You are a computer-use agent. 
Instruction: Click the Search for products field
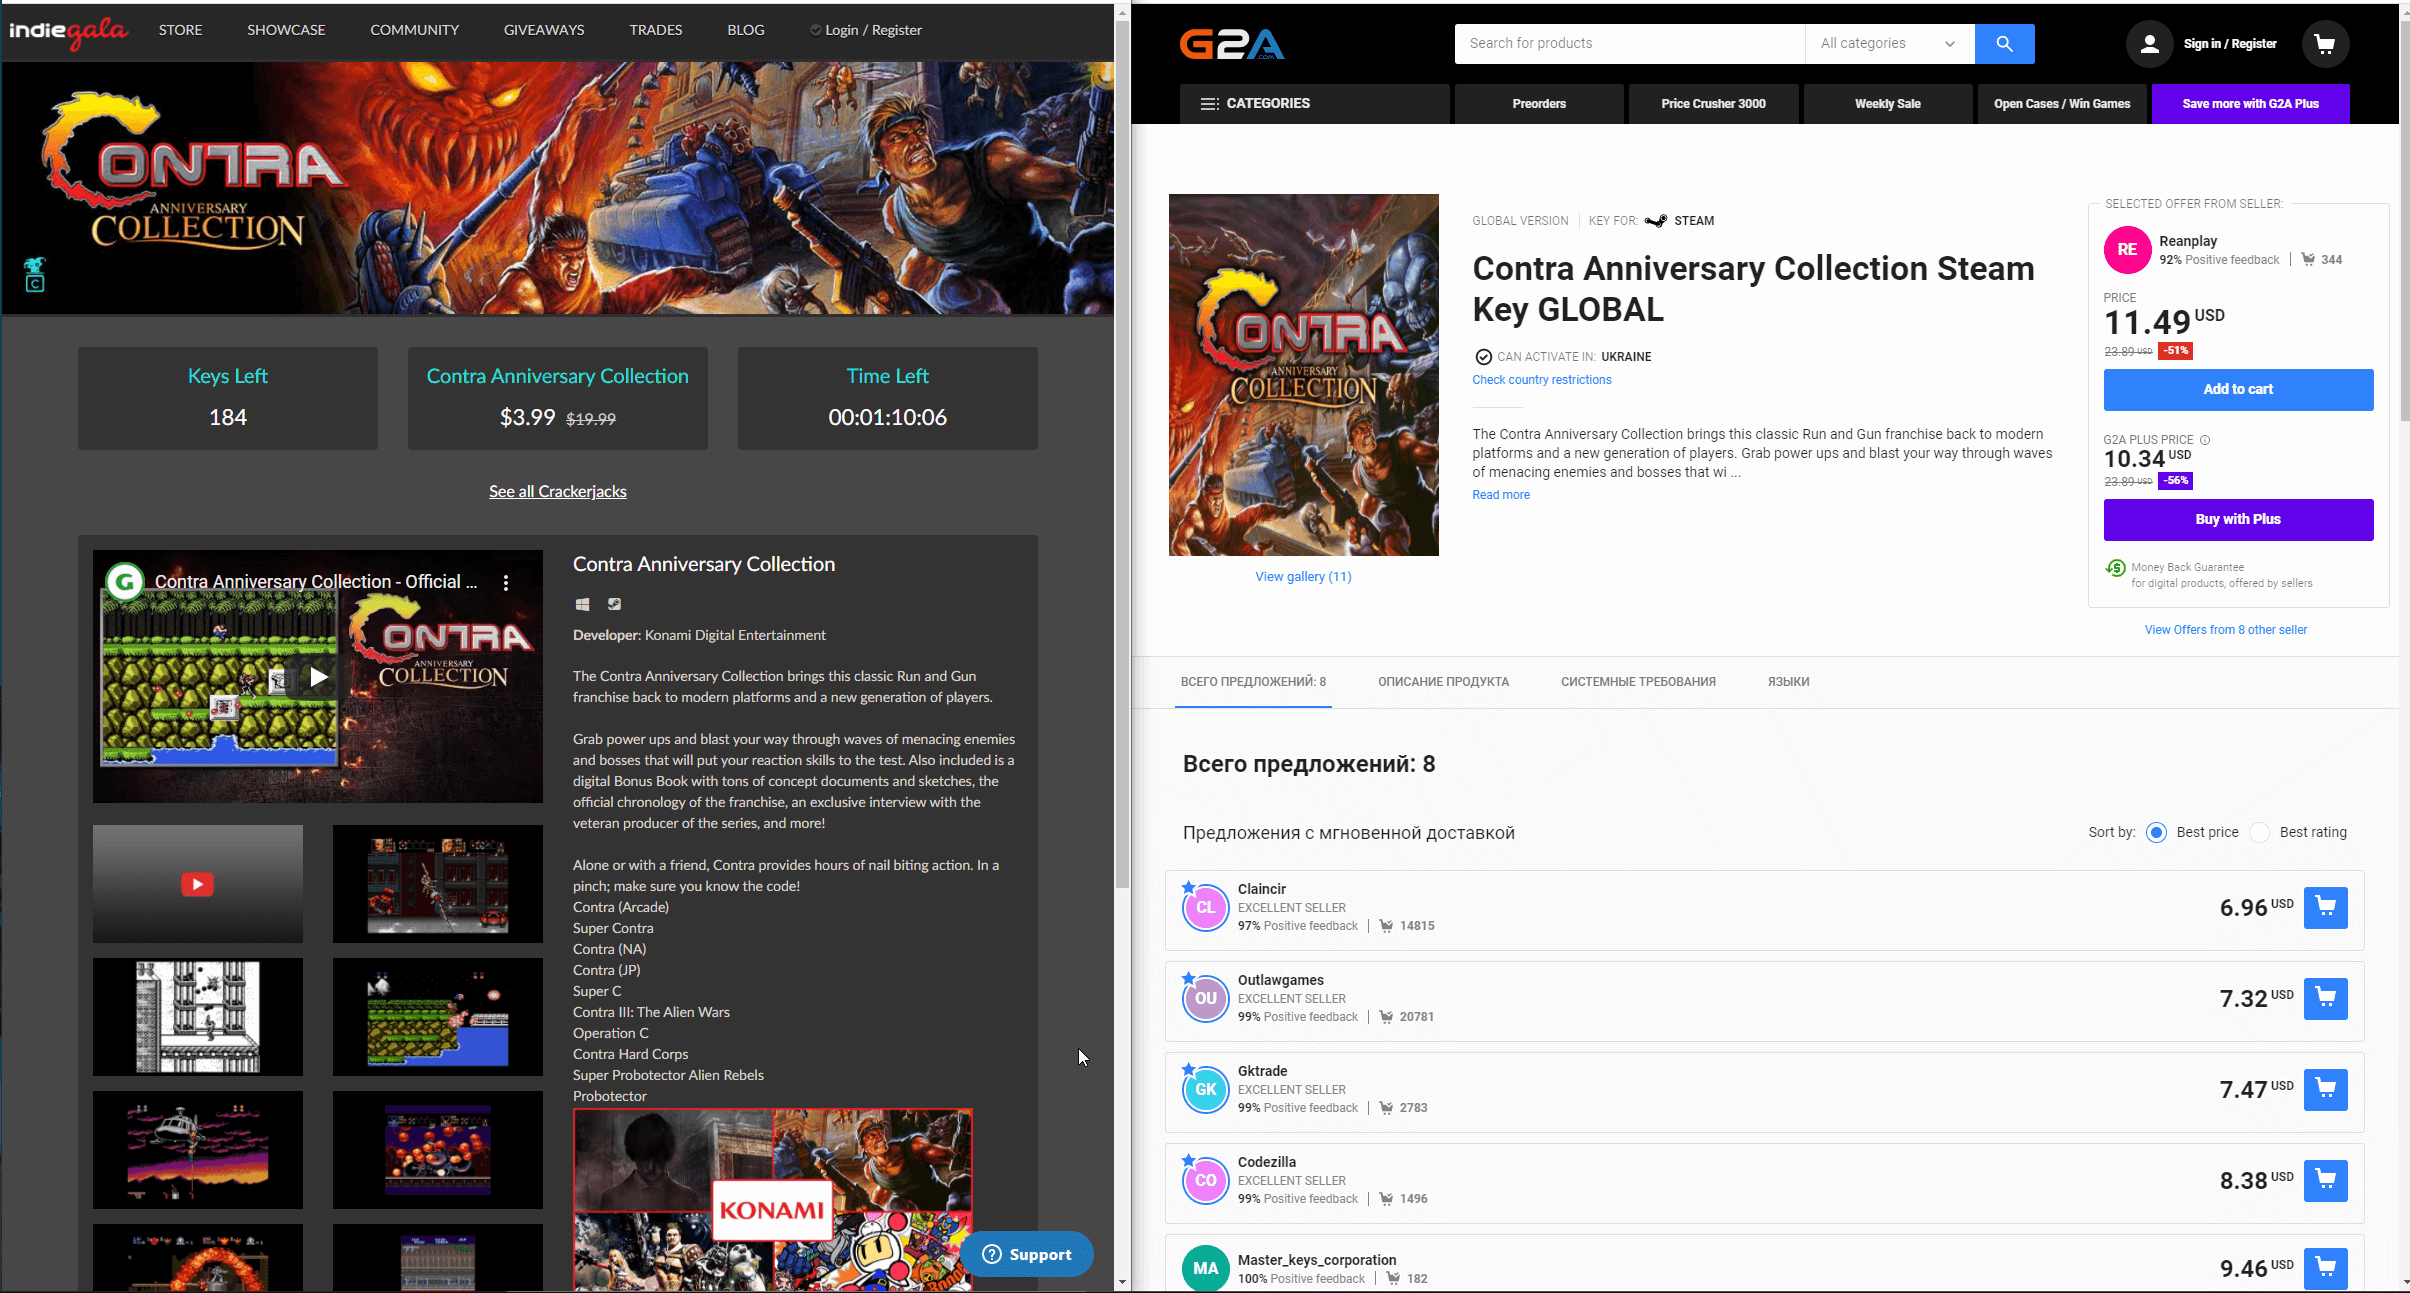[x=1630, y=44]
